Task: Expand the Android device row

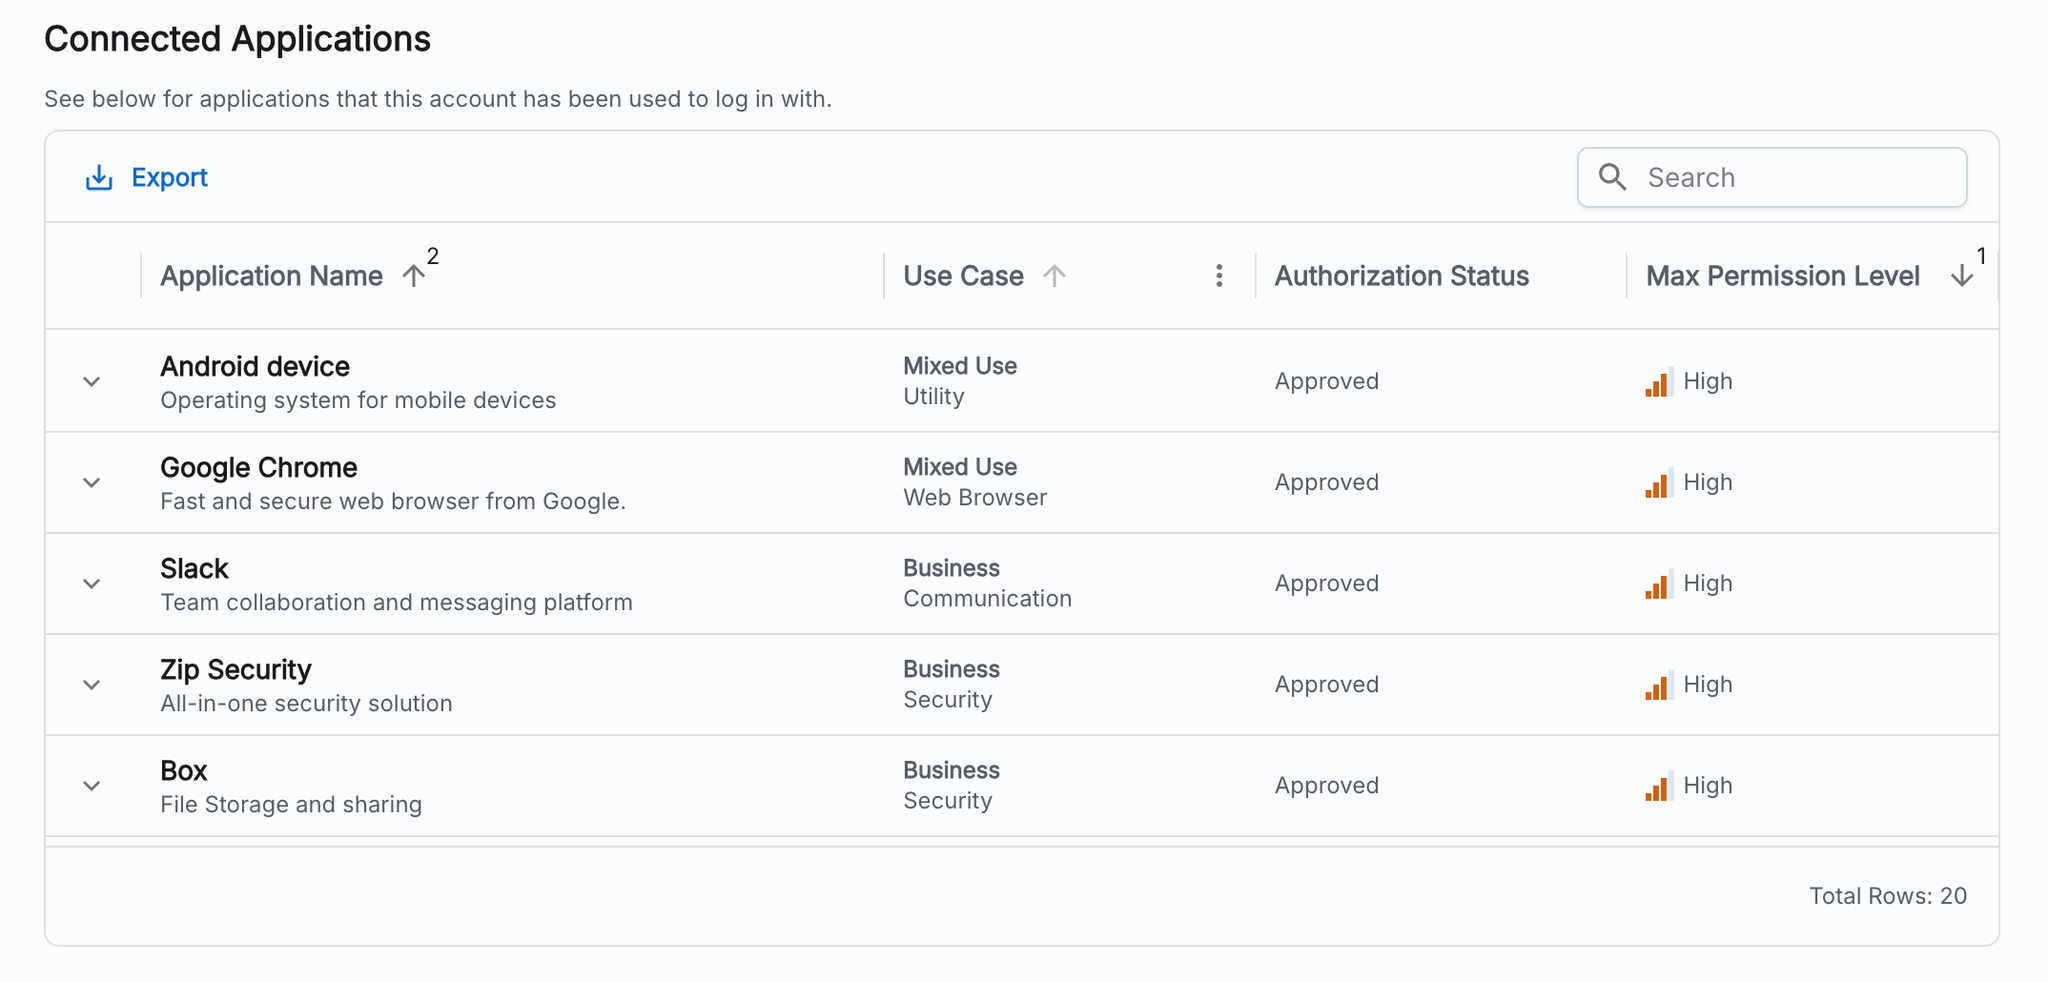Action: coord(92,382)
